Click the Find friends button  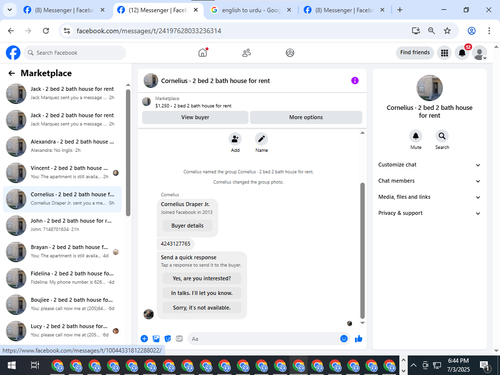click(415, 53)
